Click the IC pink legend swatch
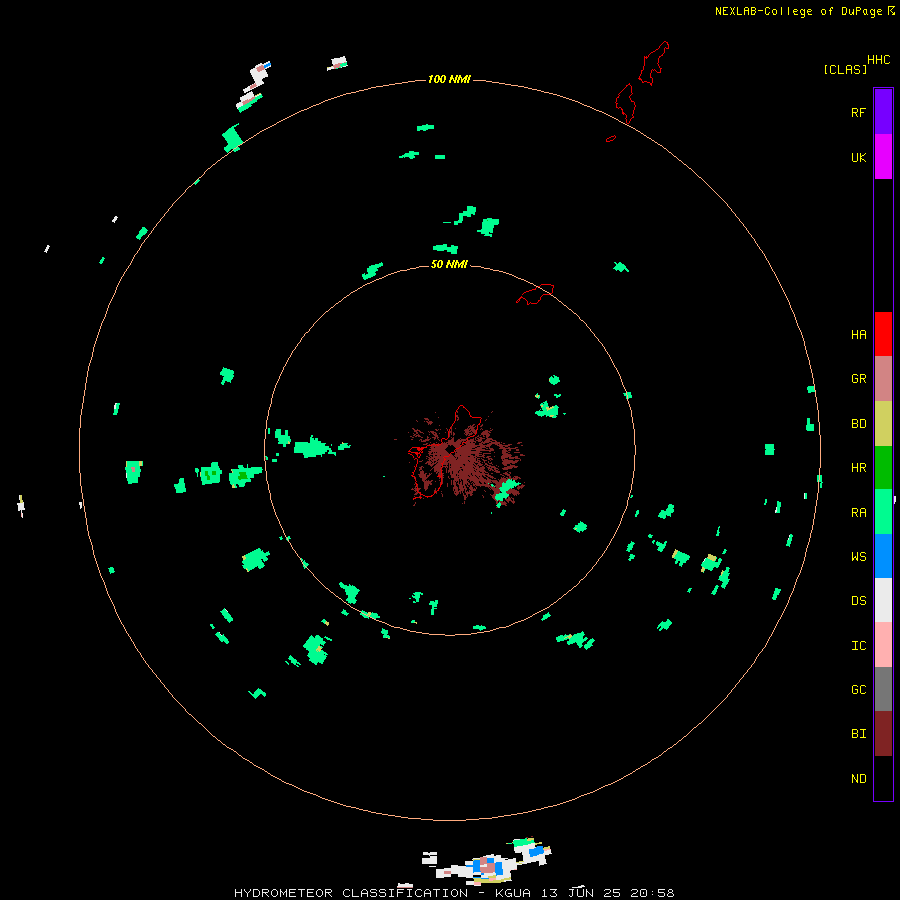 [883, 645]
